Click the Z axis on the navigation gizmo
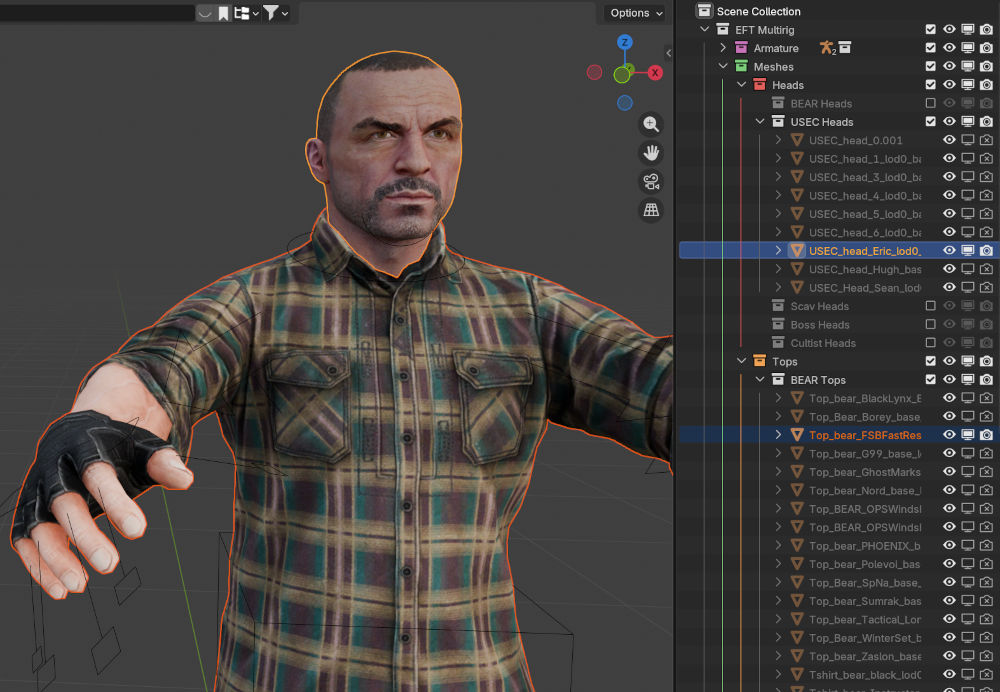Screen dimensions: 1000x692 point(624,42)
